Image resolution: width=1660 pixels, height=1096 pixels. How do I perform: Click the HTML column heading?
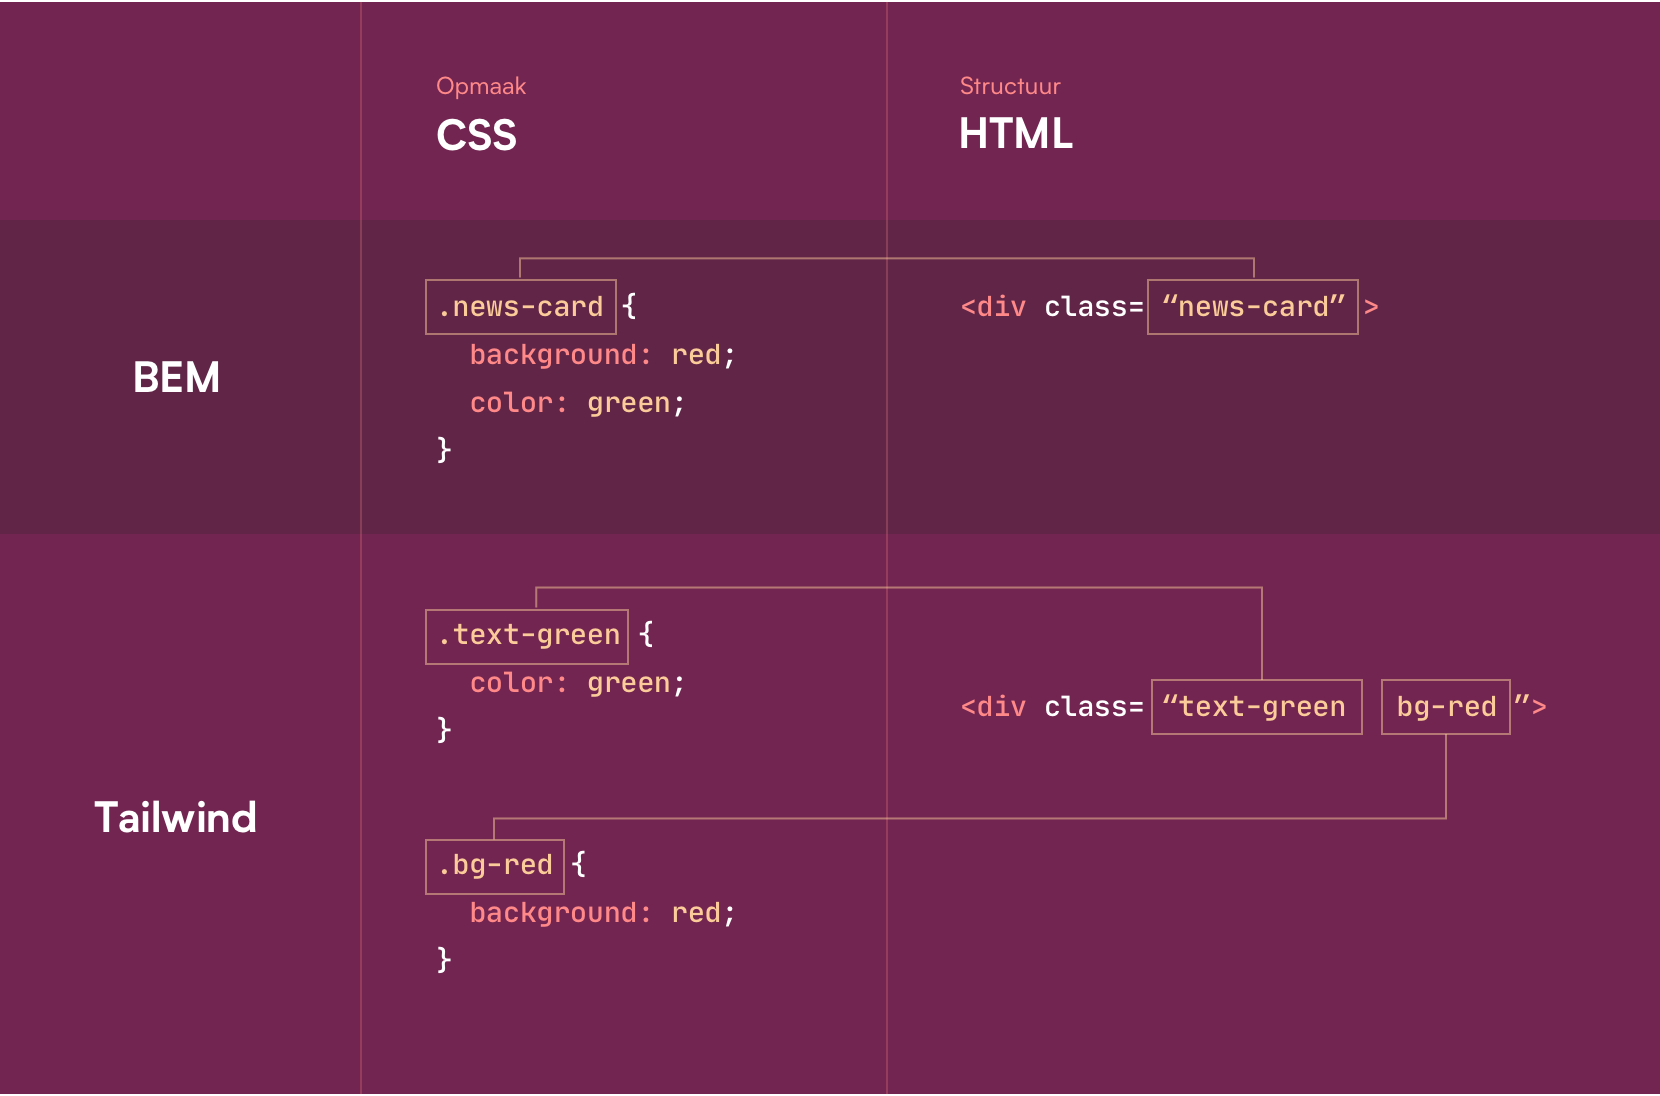tap(1016, 134)
